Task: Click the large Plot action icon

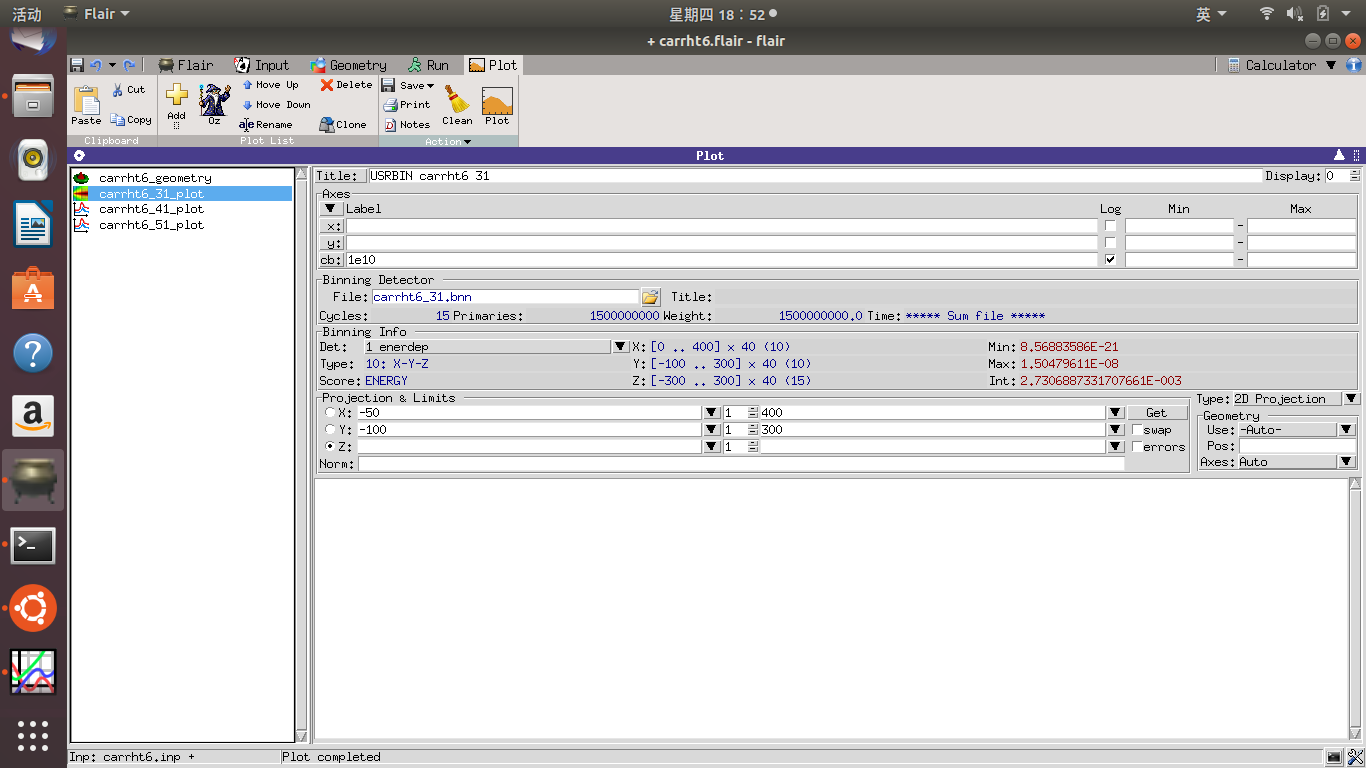Action: point(497,105)
